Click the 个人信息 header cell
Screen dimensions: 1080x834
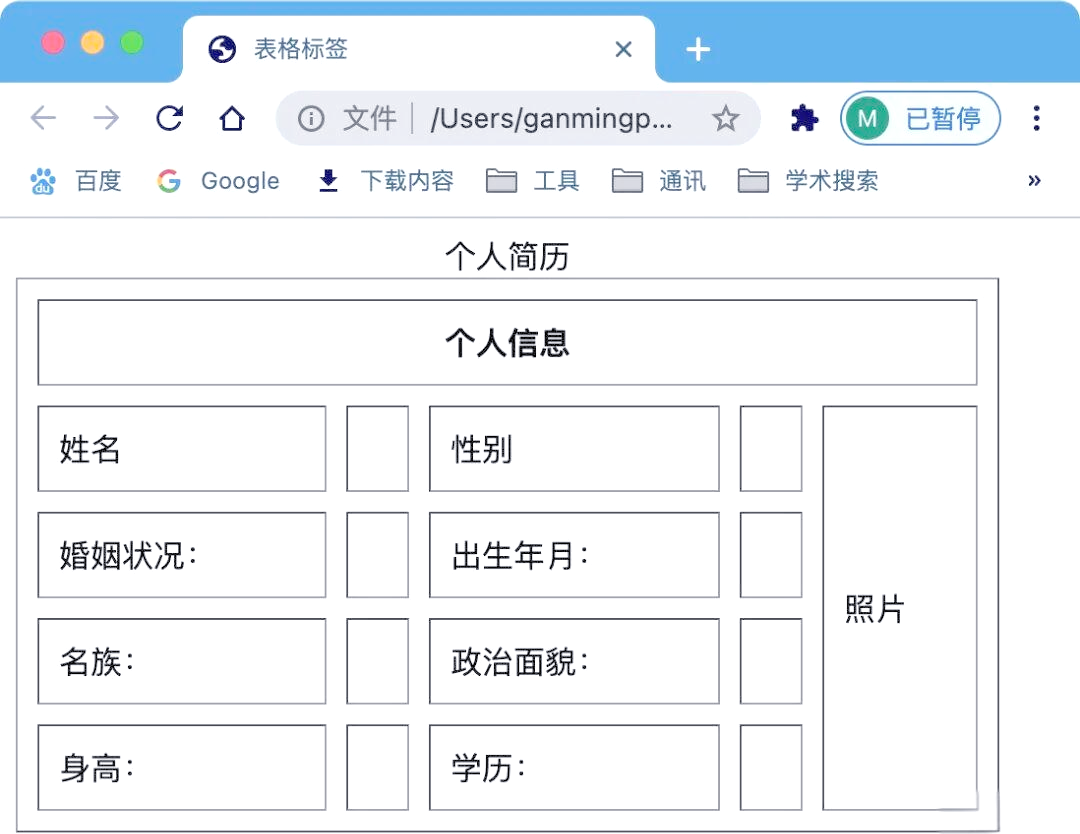pyautogui.click(x=507, y=342)
